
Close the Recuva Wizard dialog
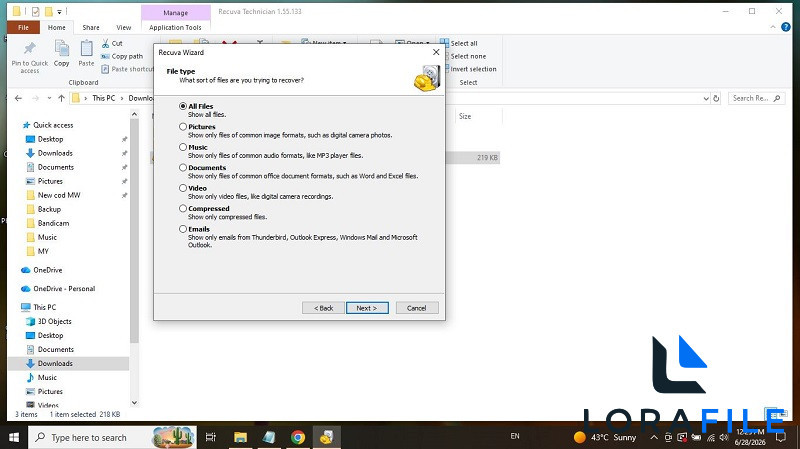(x=436, y=52)
